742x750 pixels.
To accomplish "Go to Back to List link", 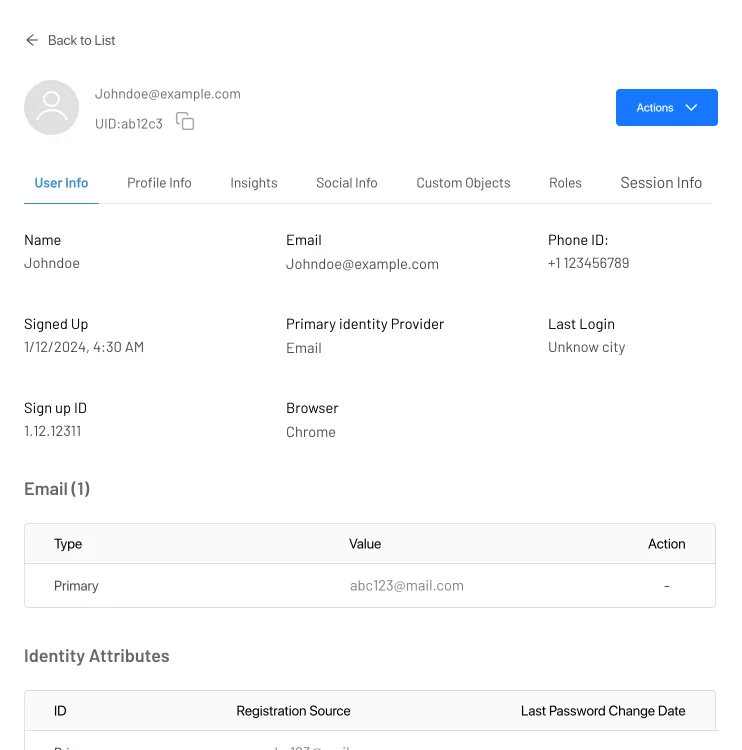I will tap(81, 40).
